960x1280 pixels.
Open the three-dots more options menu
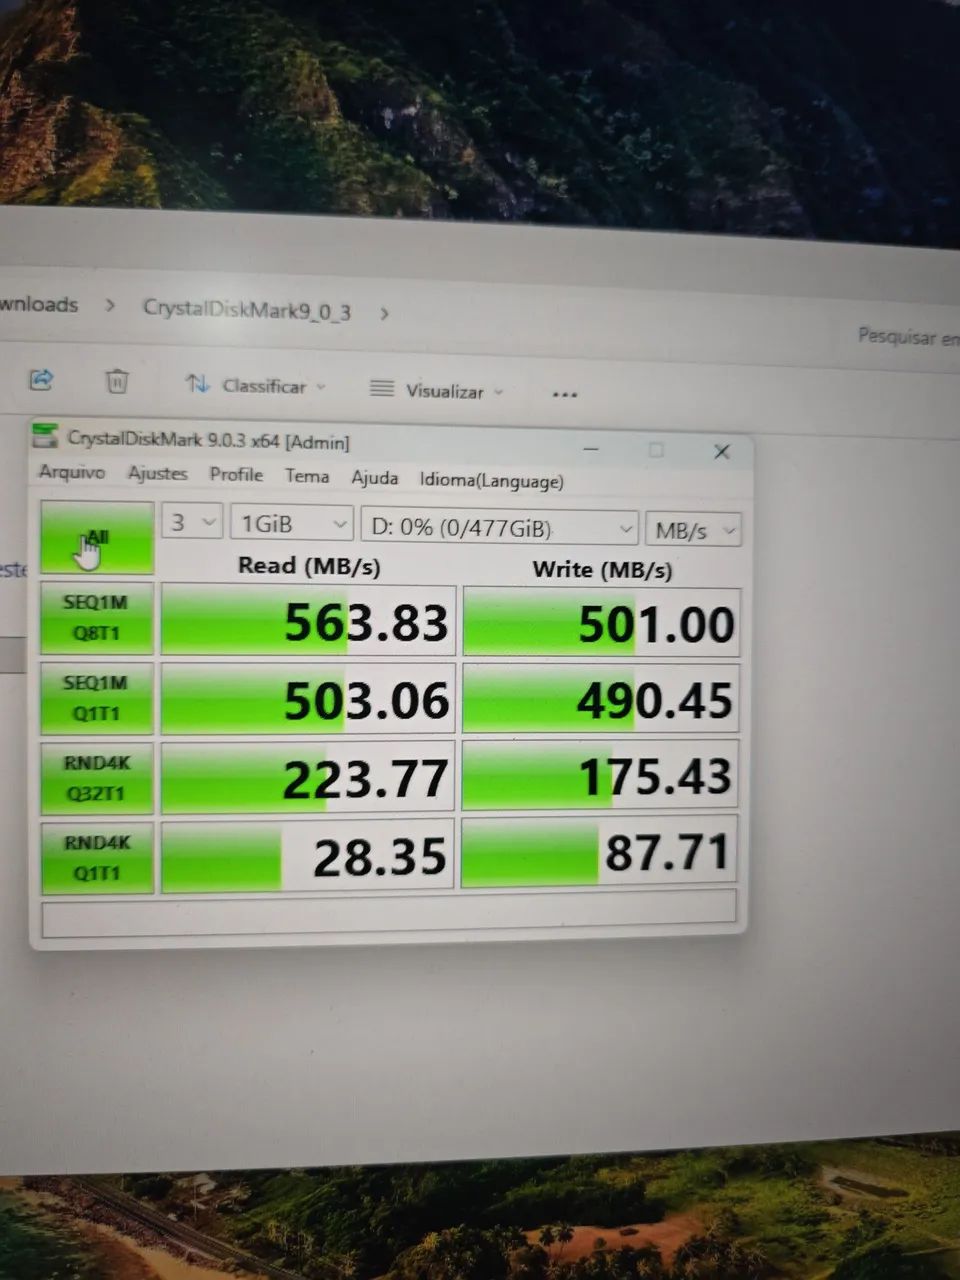pyautogui.click(x=565, y=394)
